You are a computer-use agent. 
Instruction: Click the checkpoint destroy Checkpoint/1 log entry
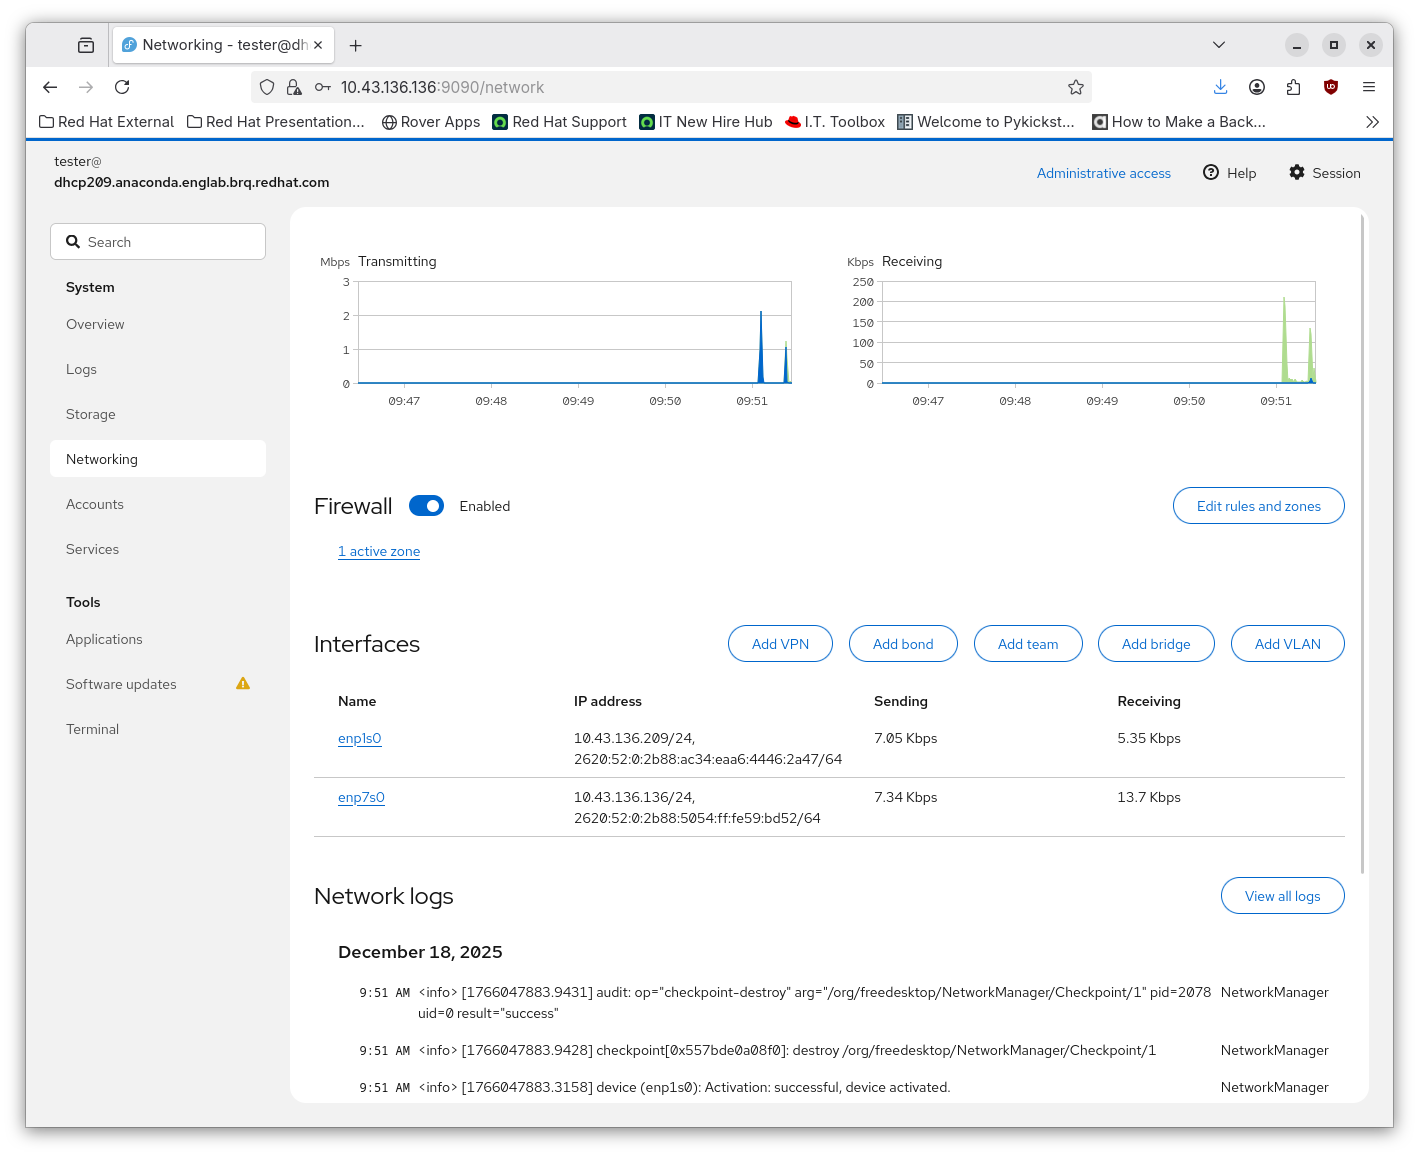(x=843, y=1050)
